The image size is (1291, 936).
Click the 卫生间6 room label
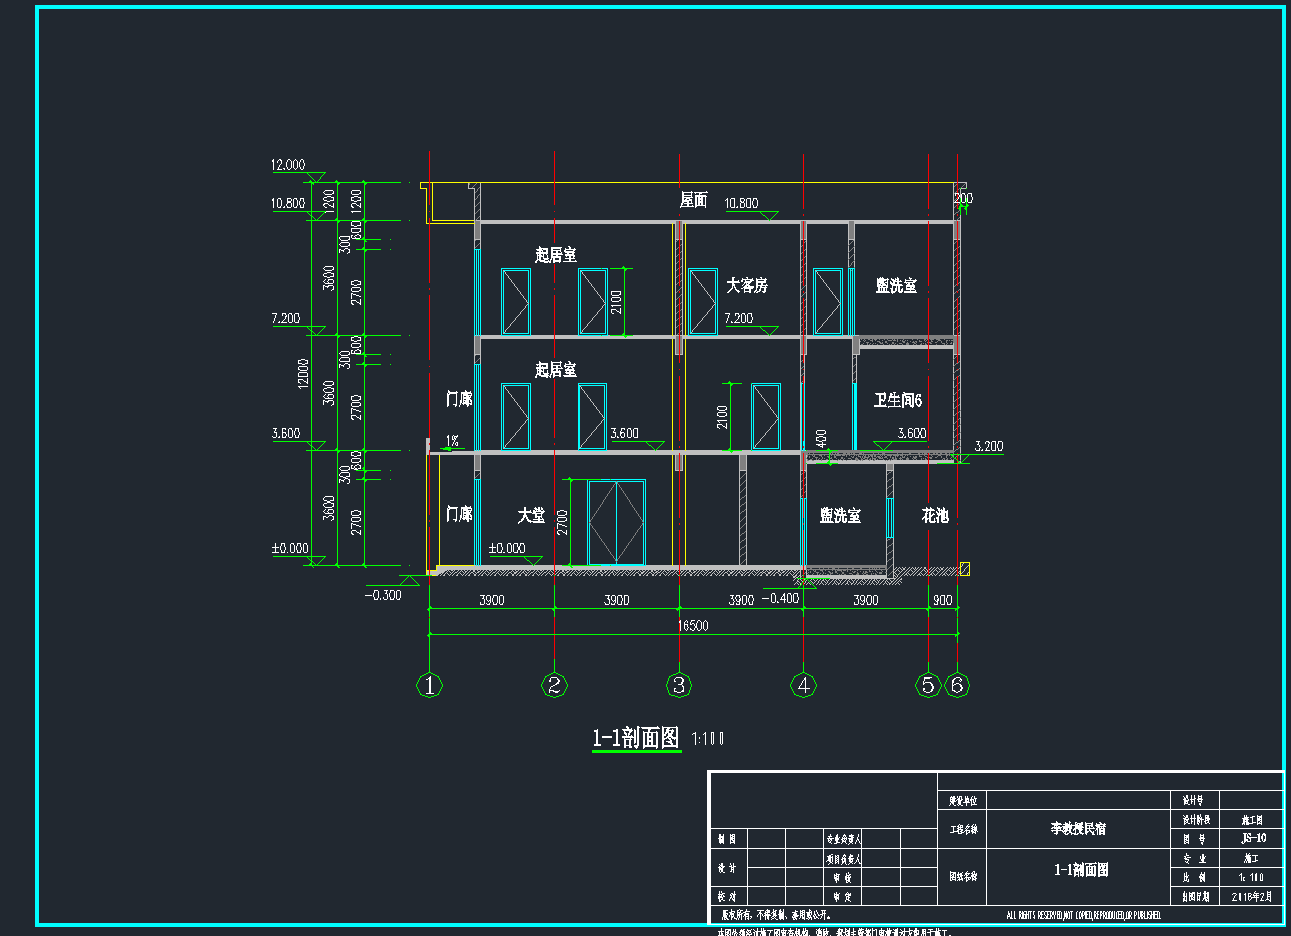897,400
